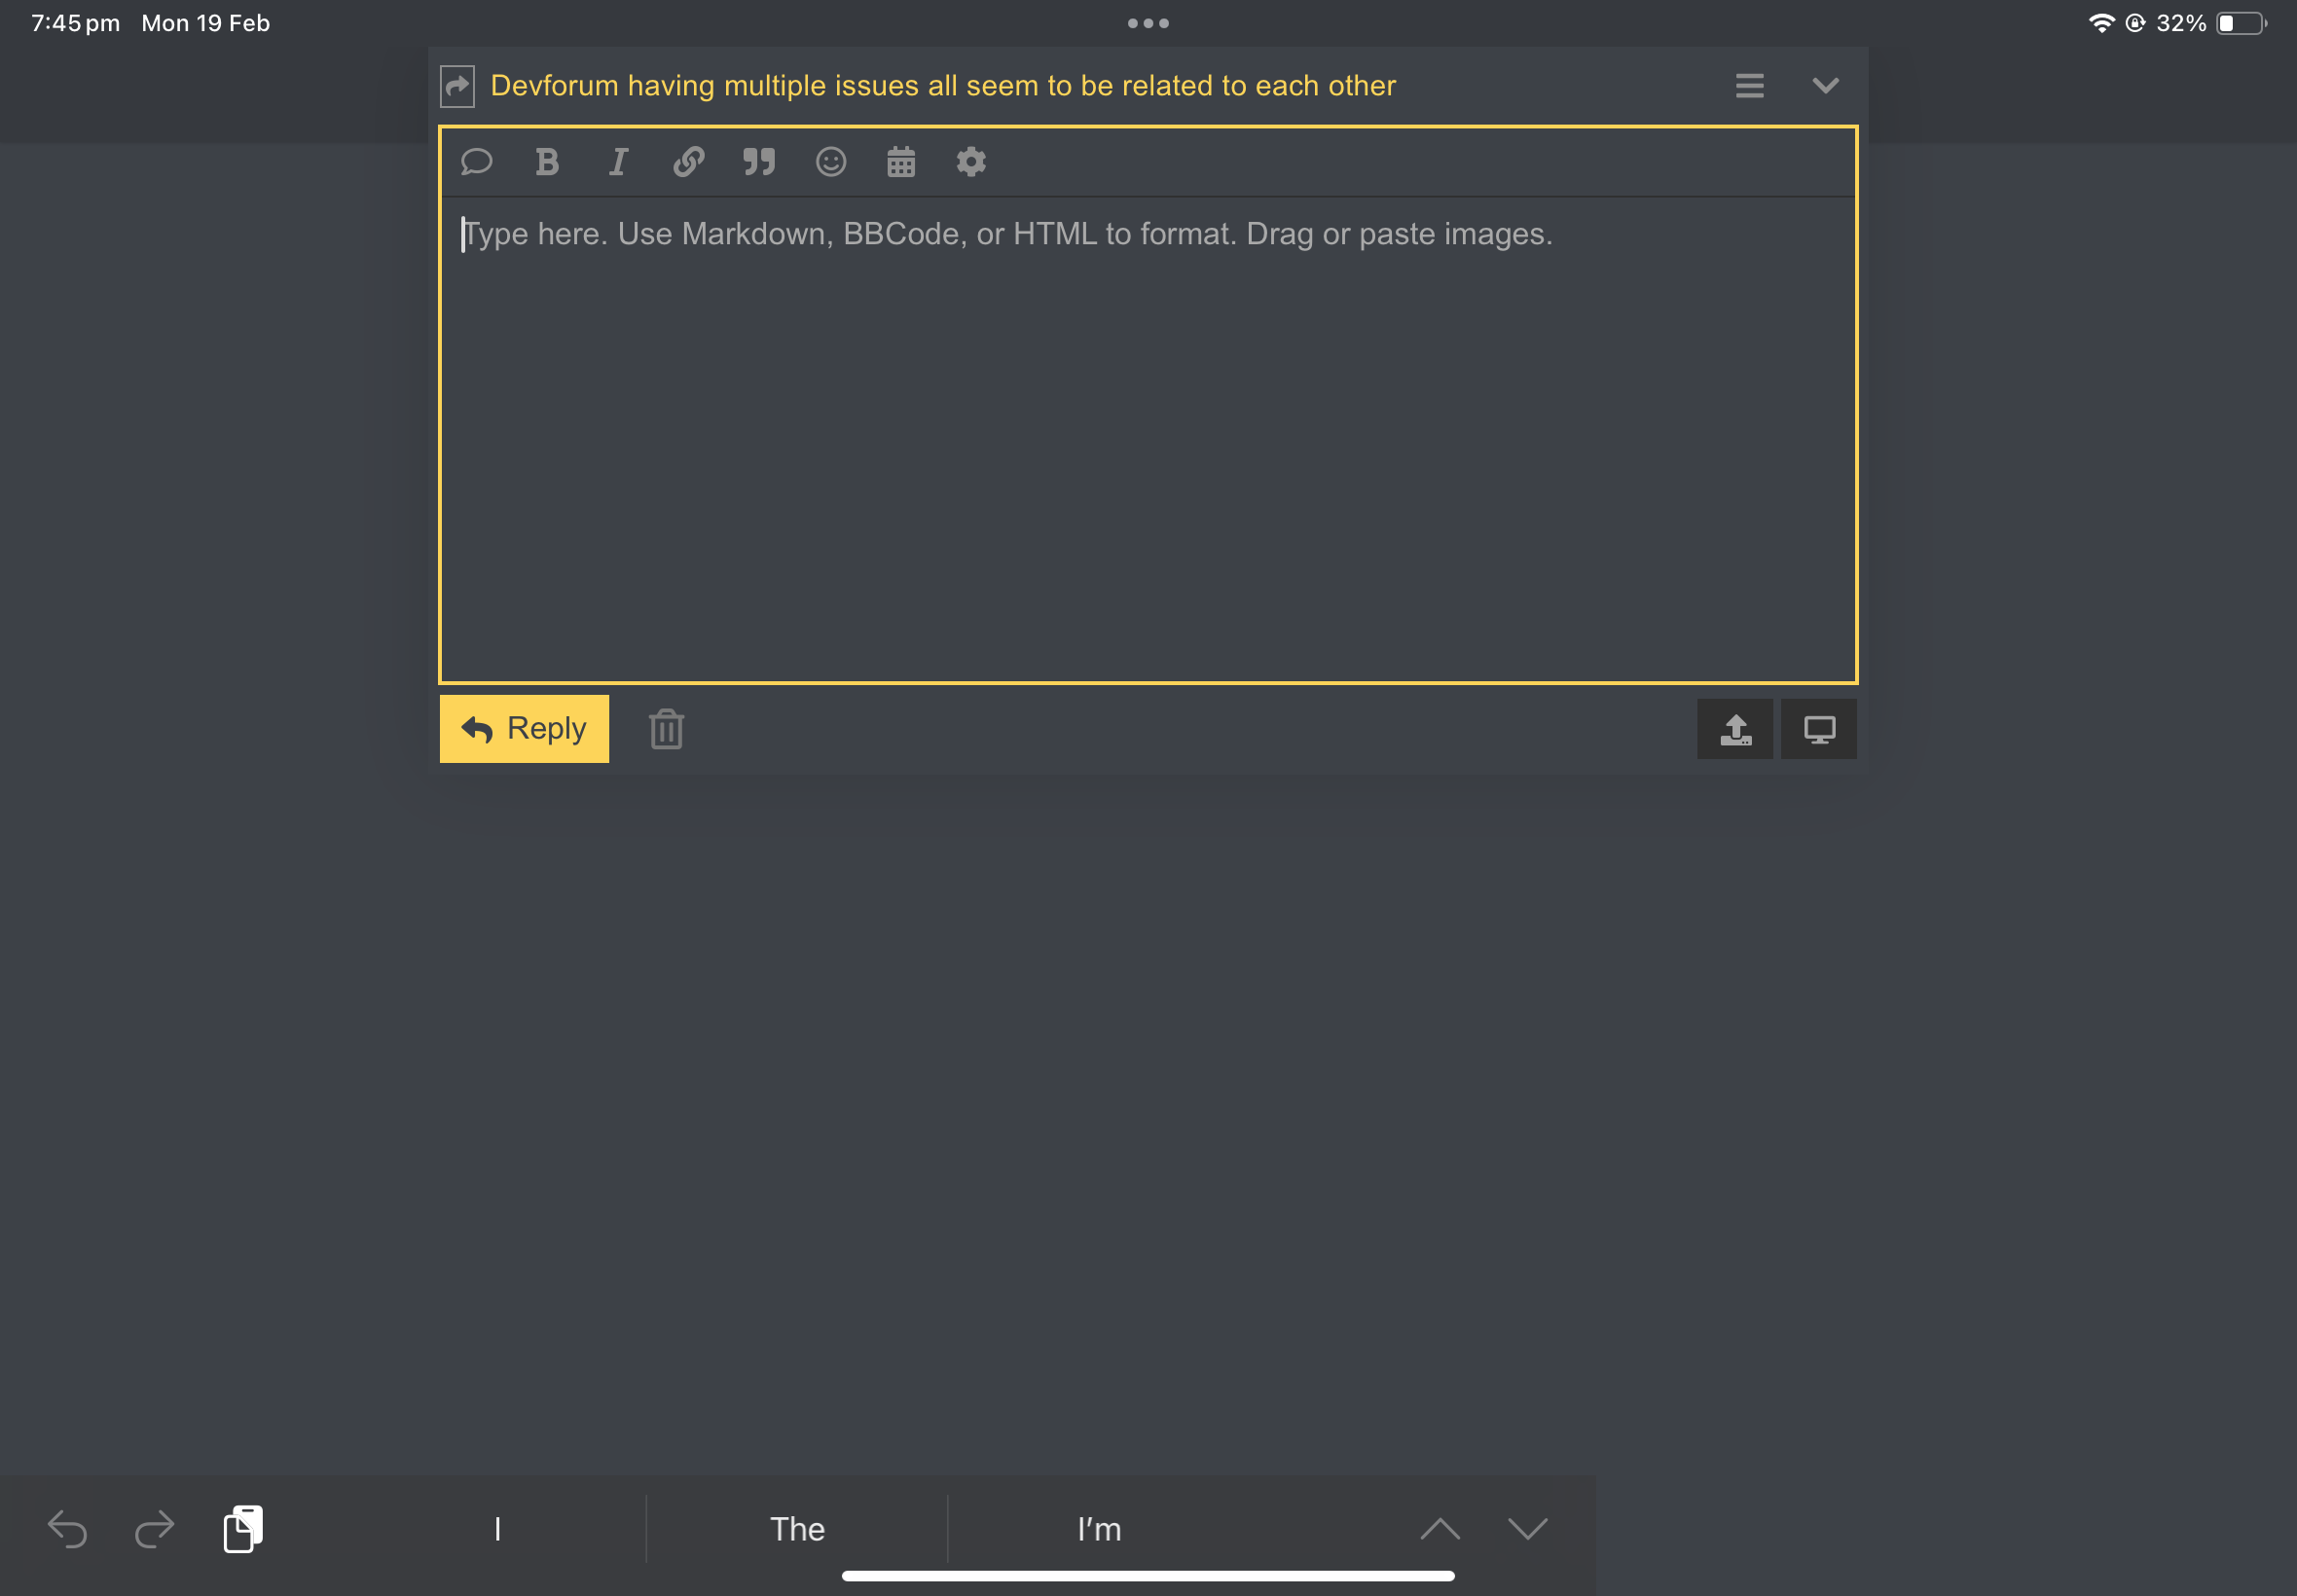
Task: Open the emoji picker
Action: click(x=830, y=162)
